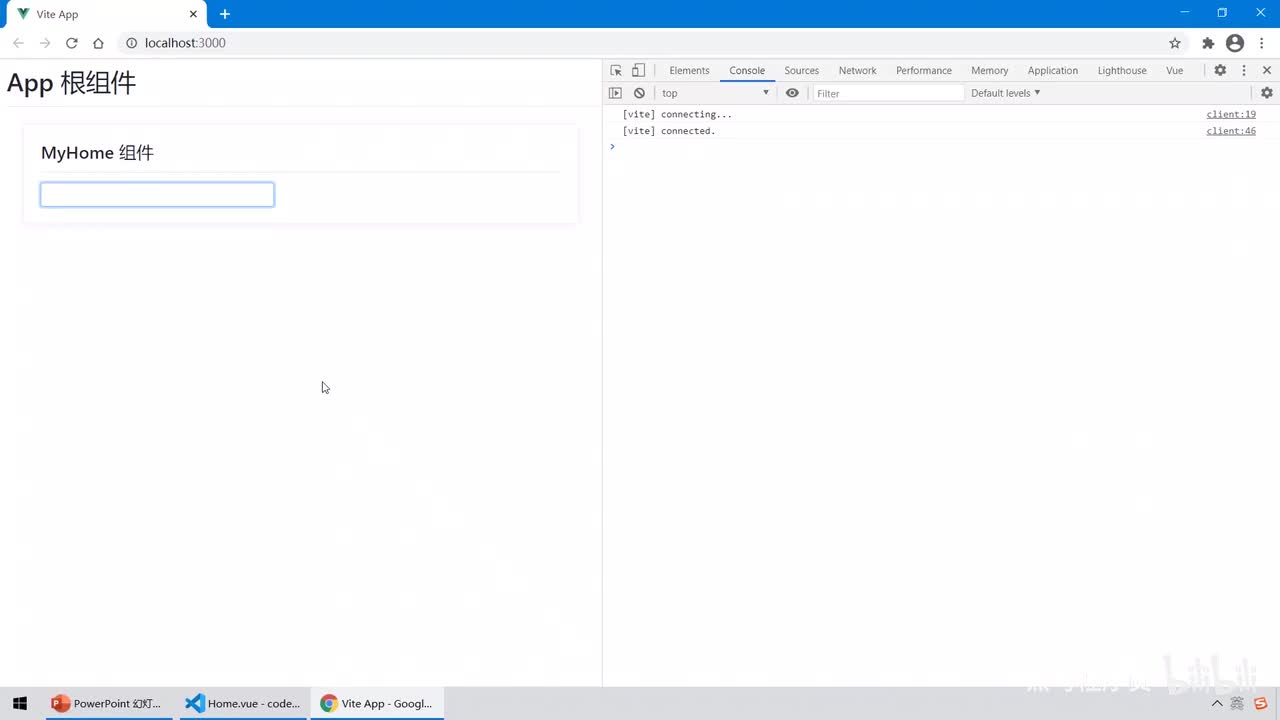The image size is (1280, 720).
Task: Click the console Filter input
Action: click(x=888, y=93)
